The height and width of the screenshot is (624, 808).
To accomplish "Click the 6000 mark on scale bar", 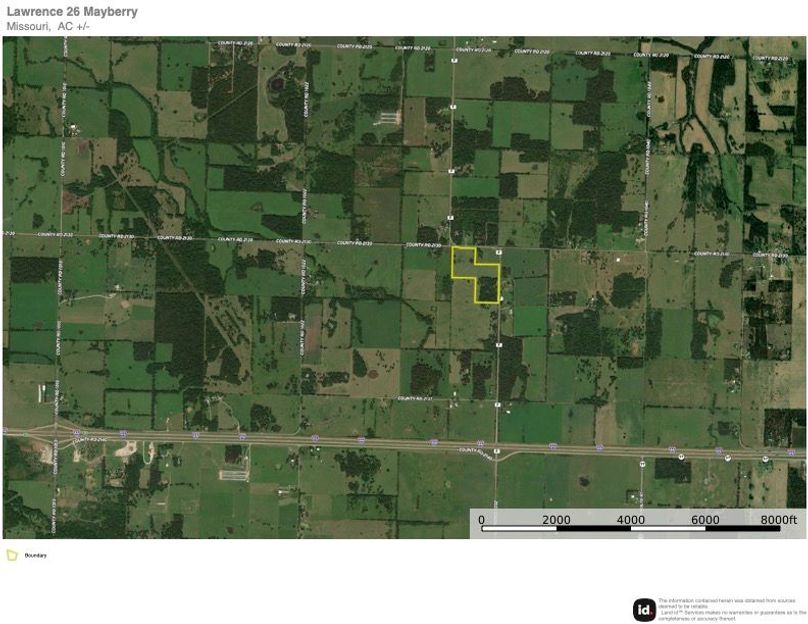I will coord(705,520).
